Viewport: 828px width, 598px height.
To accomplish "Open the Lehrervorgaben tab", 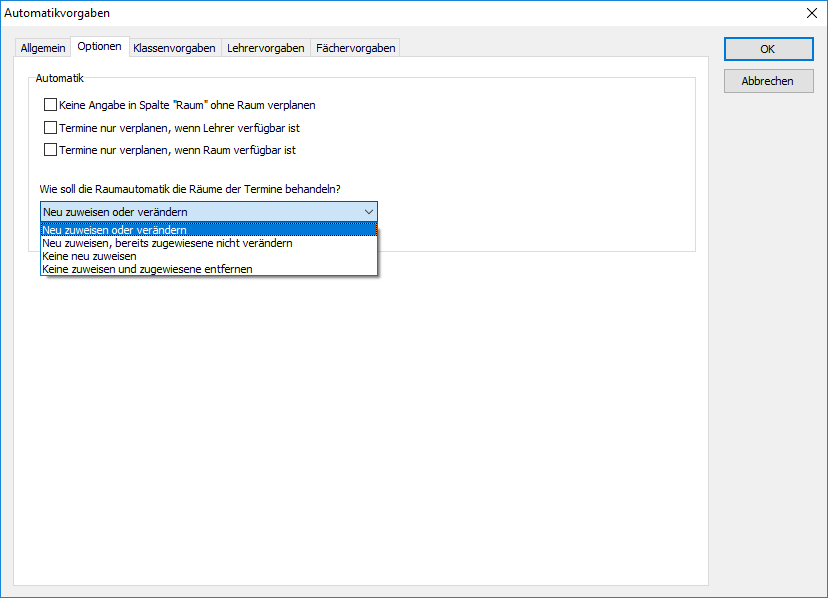I will point(266,48).
